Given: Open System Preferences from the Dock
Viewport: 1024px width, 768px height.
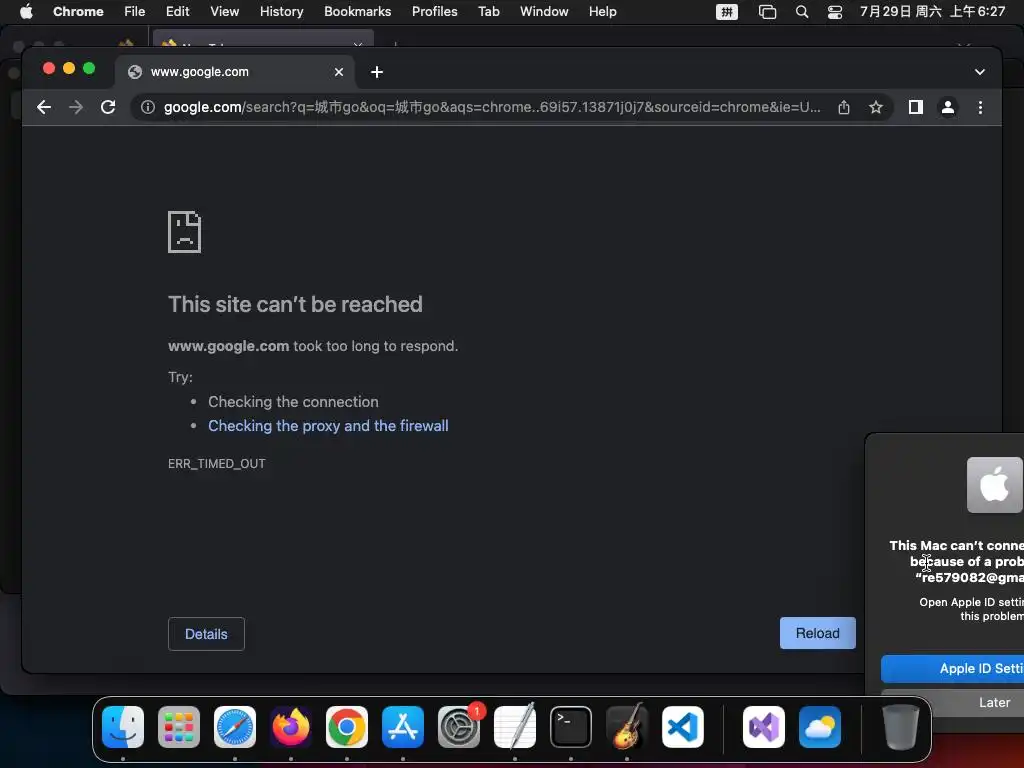Looking at the screenshot, I should tap(458, 727).
